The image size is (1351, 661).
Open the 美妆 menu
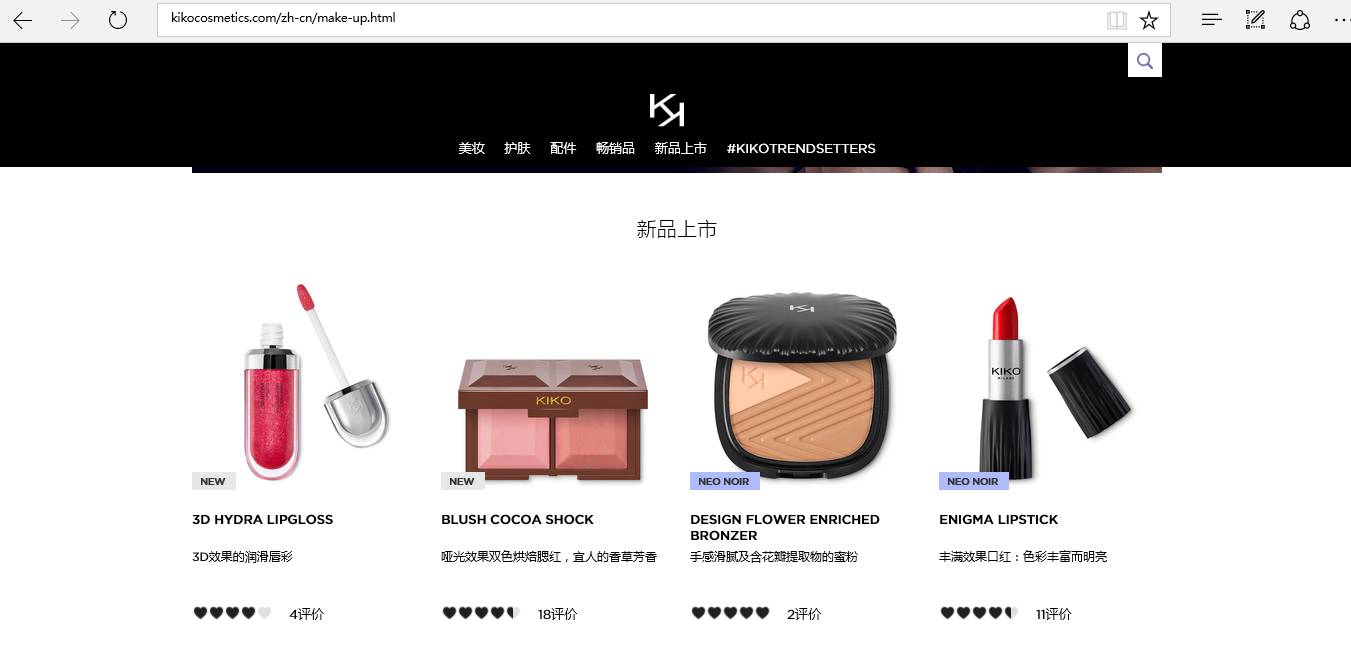(x=472, y=148)
